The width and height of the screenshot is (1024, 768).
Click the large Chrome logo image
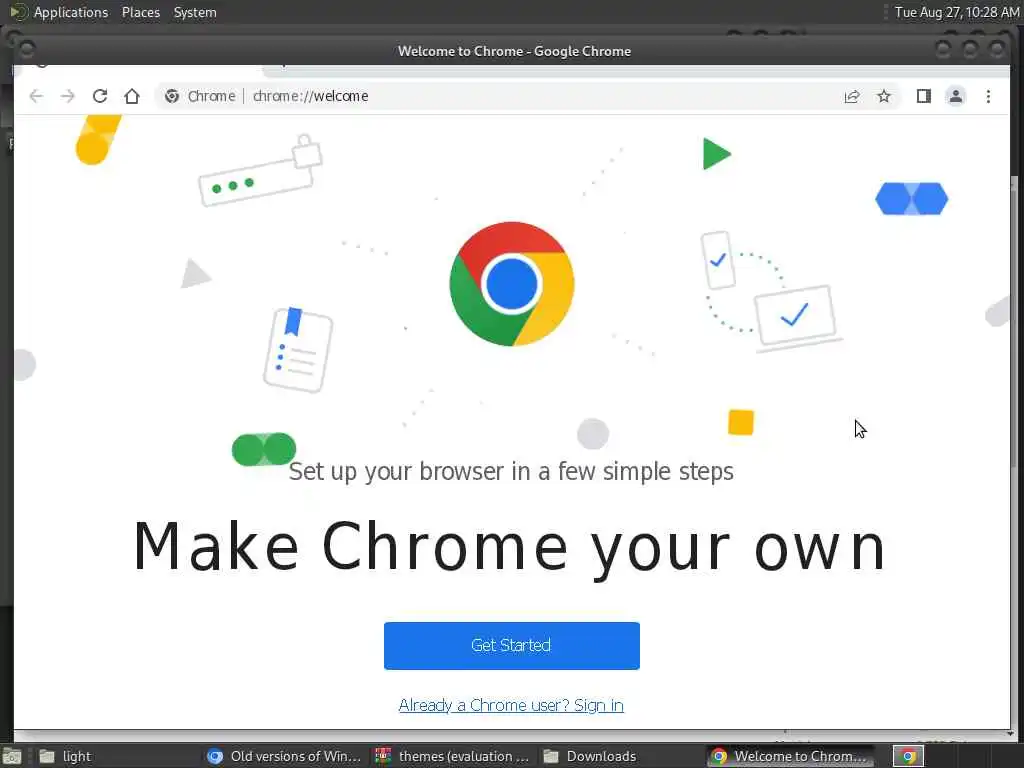tap(512, 284)
